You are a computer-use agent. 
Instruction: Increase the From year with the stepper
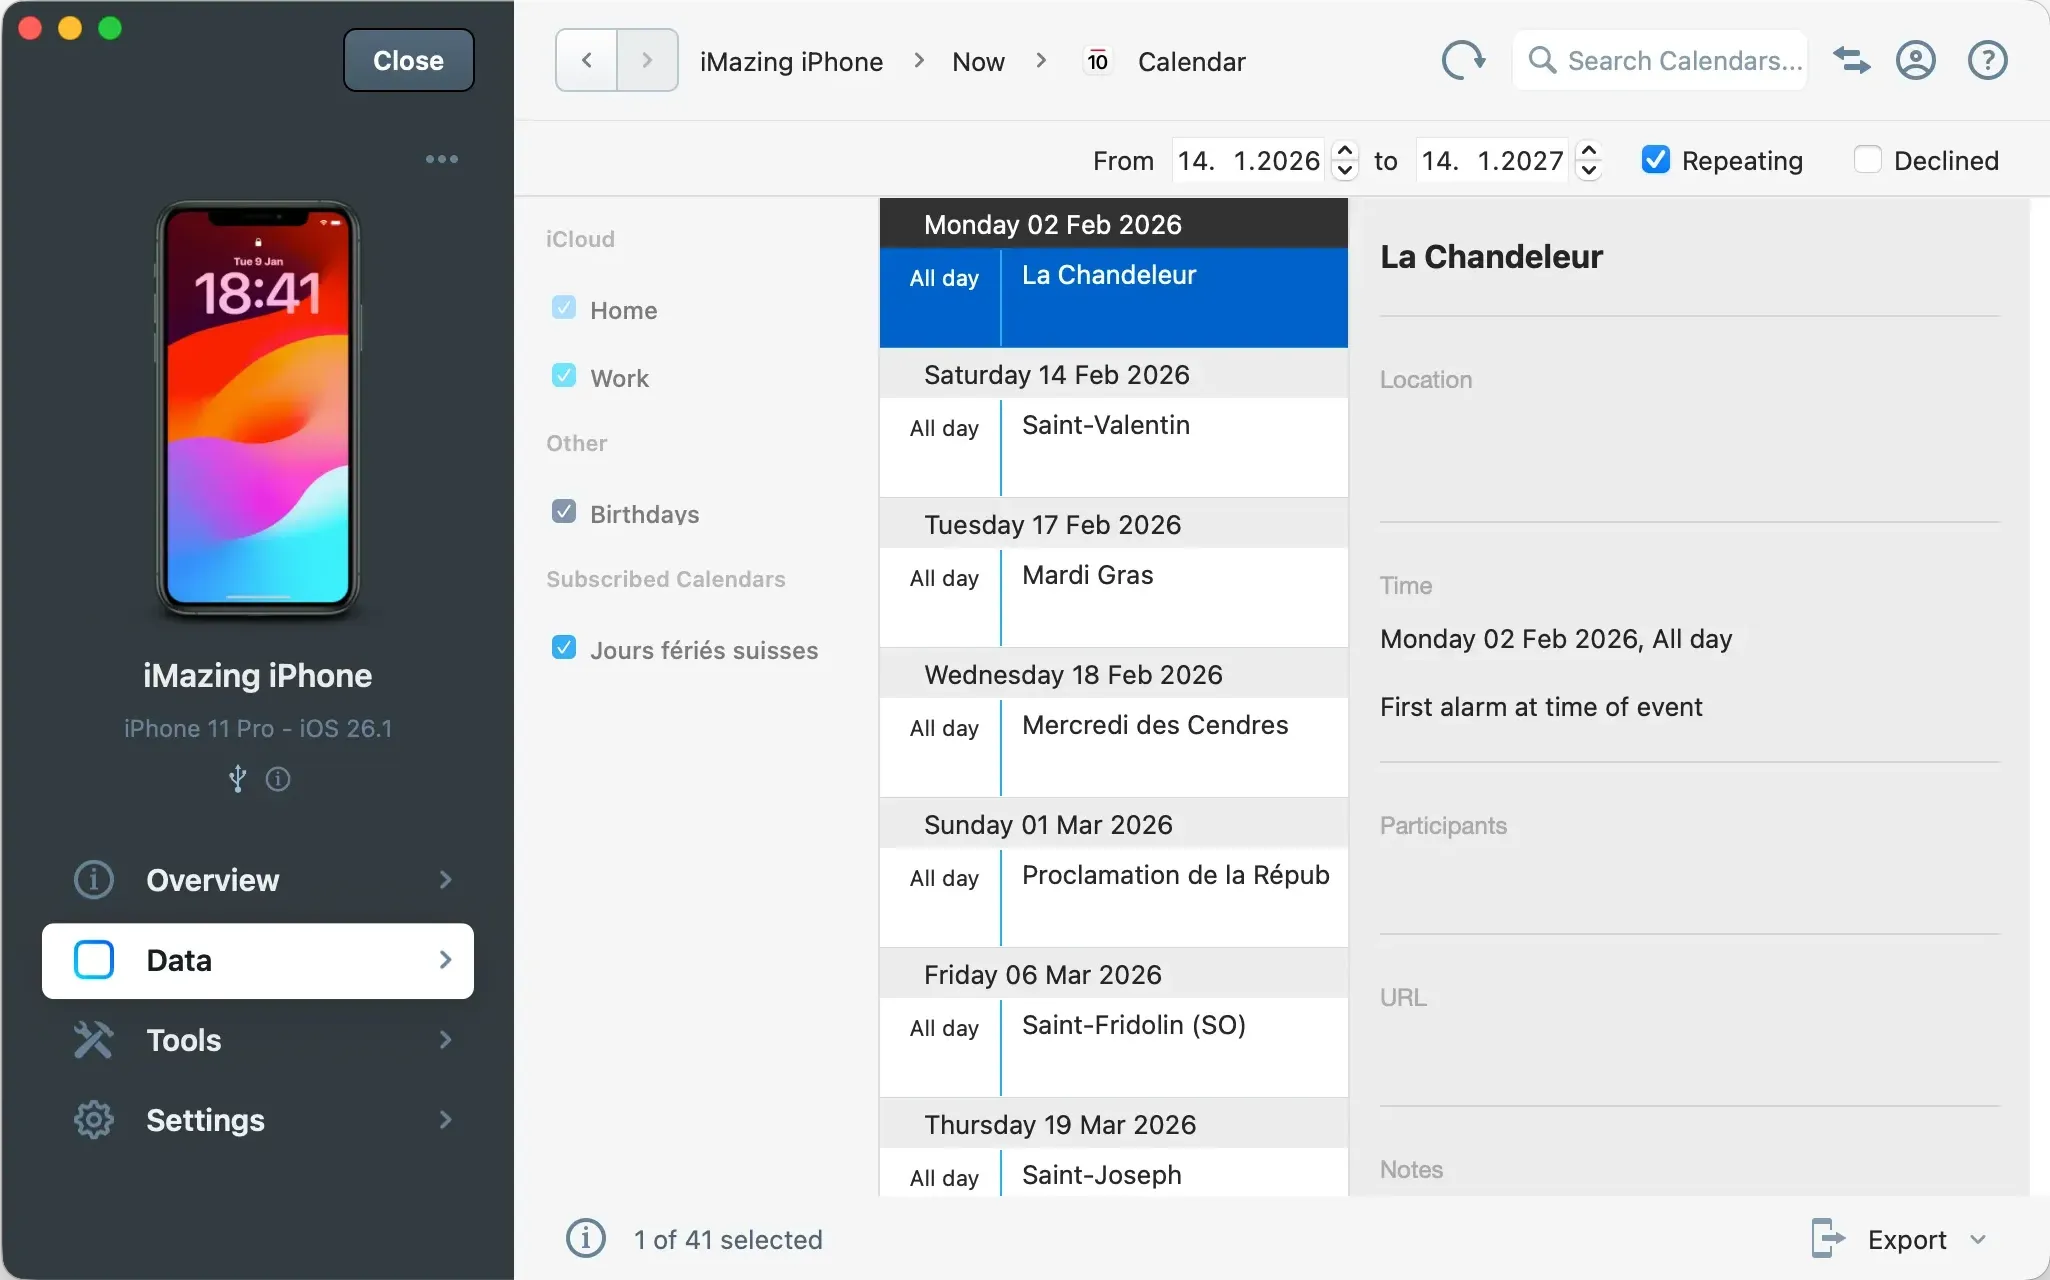[x=1345, y=150]
